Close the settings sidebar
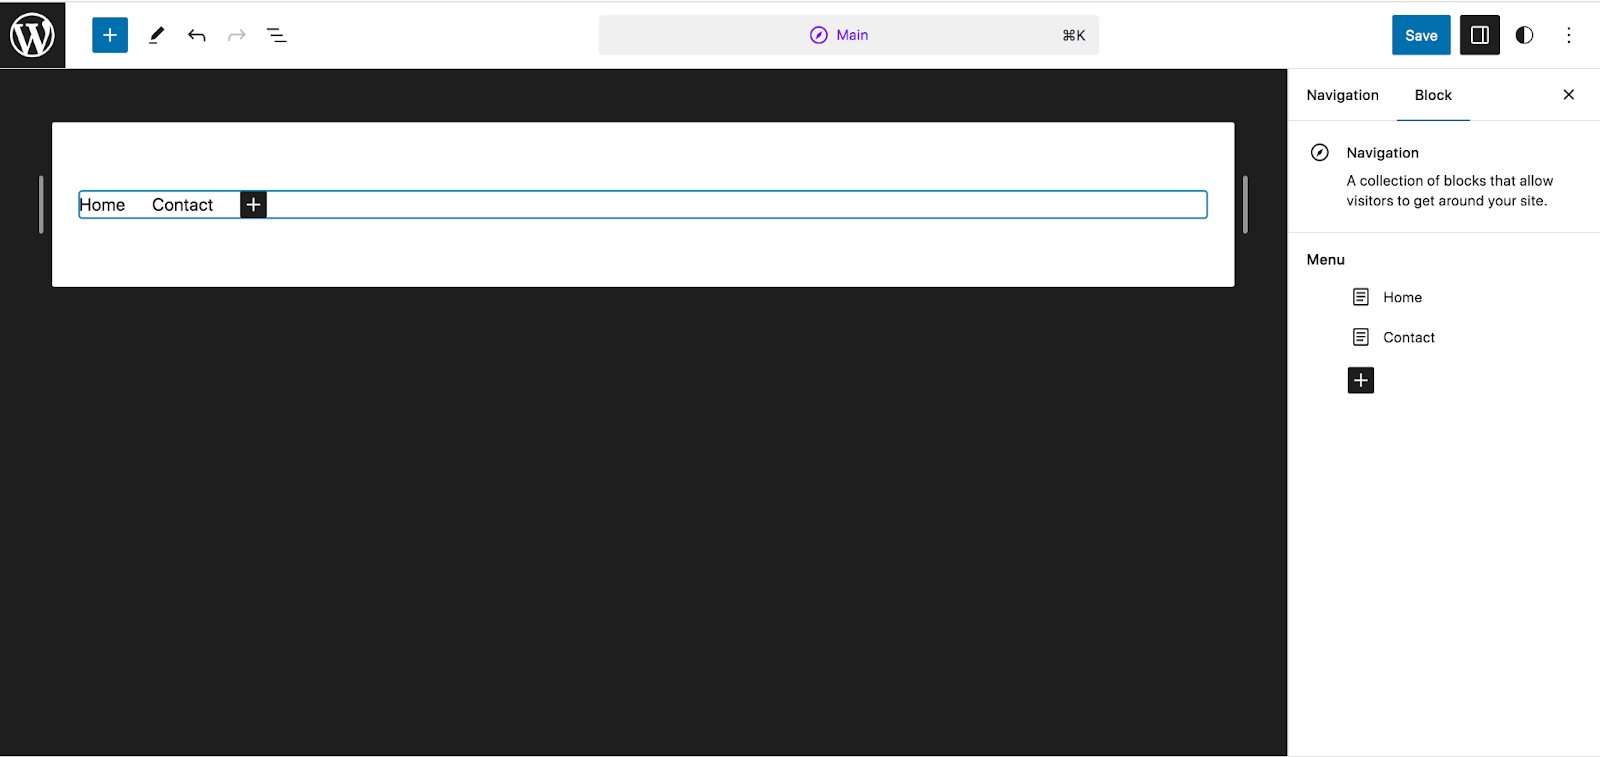Screen dimensions: 1600x757 coord(1569,95)
